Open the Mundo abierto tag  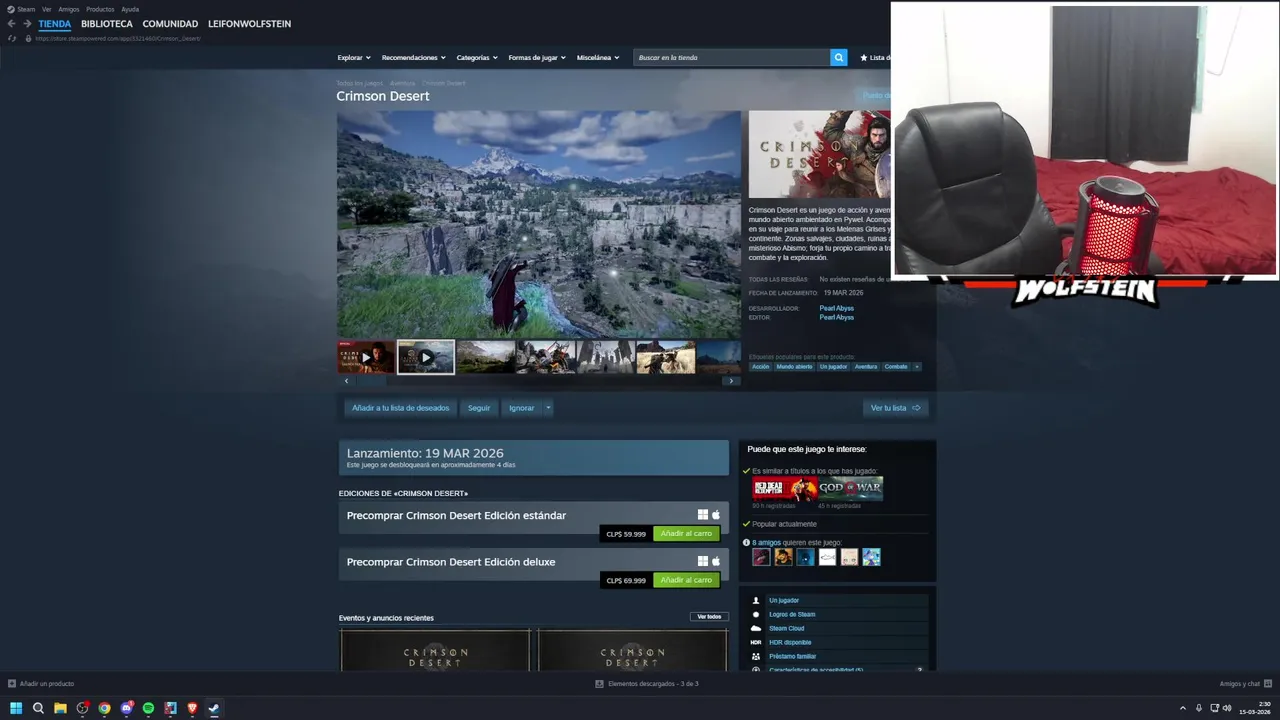point(794,367)
